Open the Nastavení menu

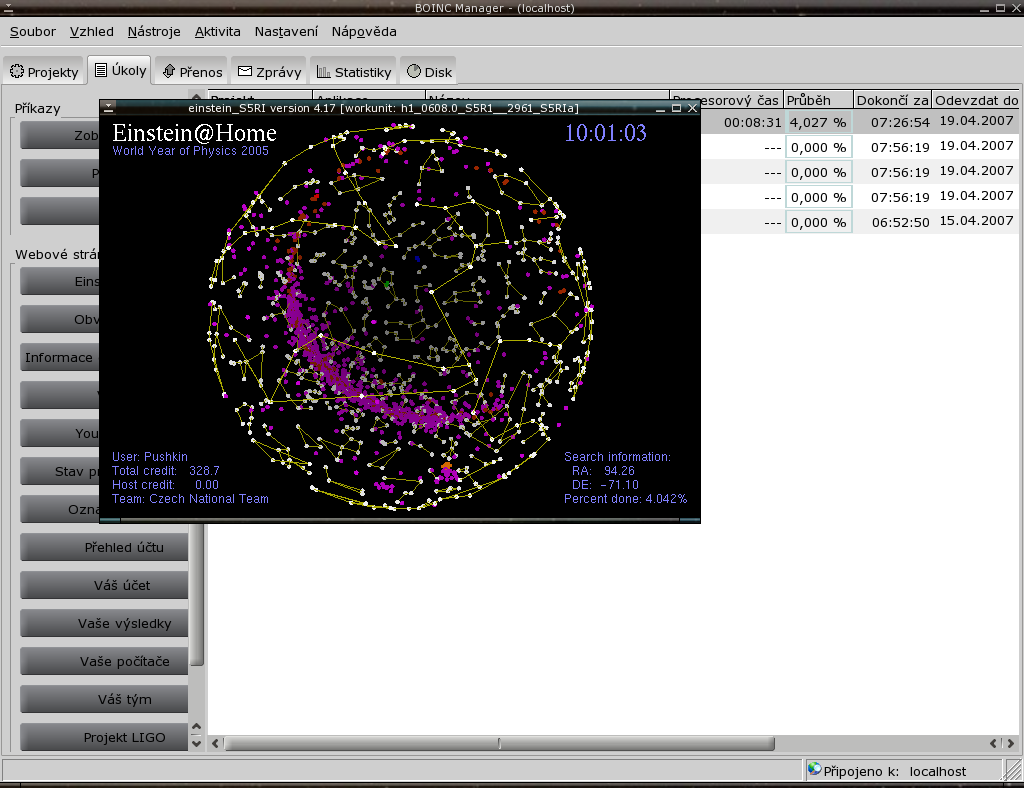pyautogui.click(x=286, y=31)
